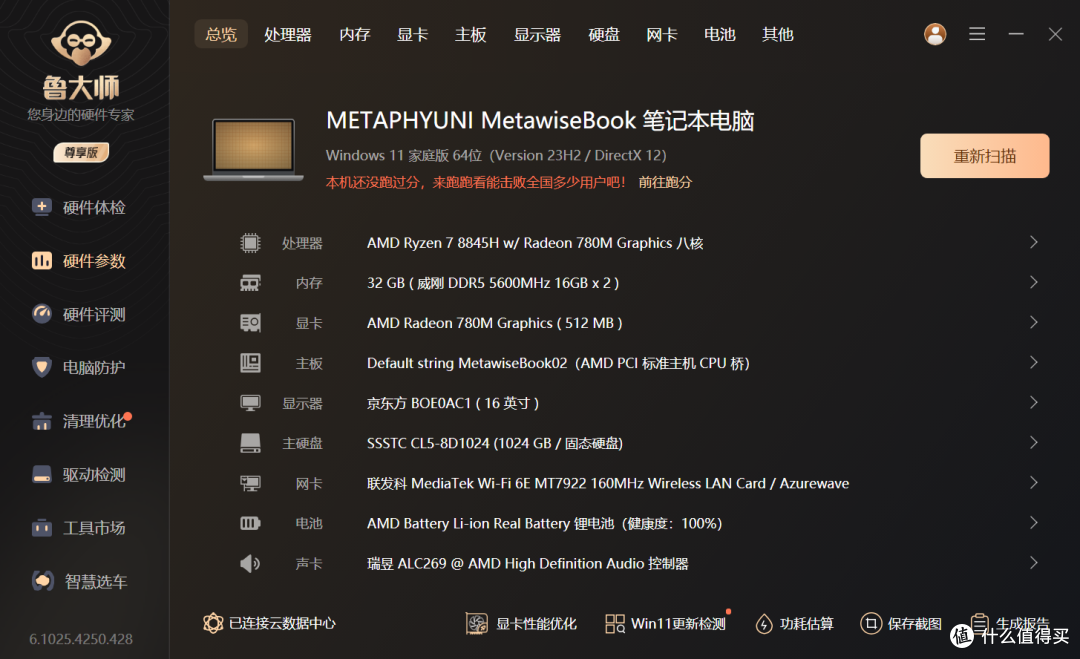Viewport: 1080px width, 659px height.
Task: Click the graphics card icon
Action: pyautogui.click(x=250, y=323)
